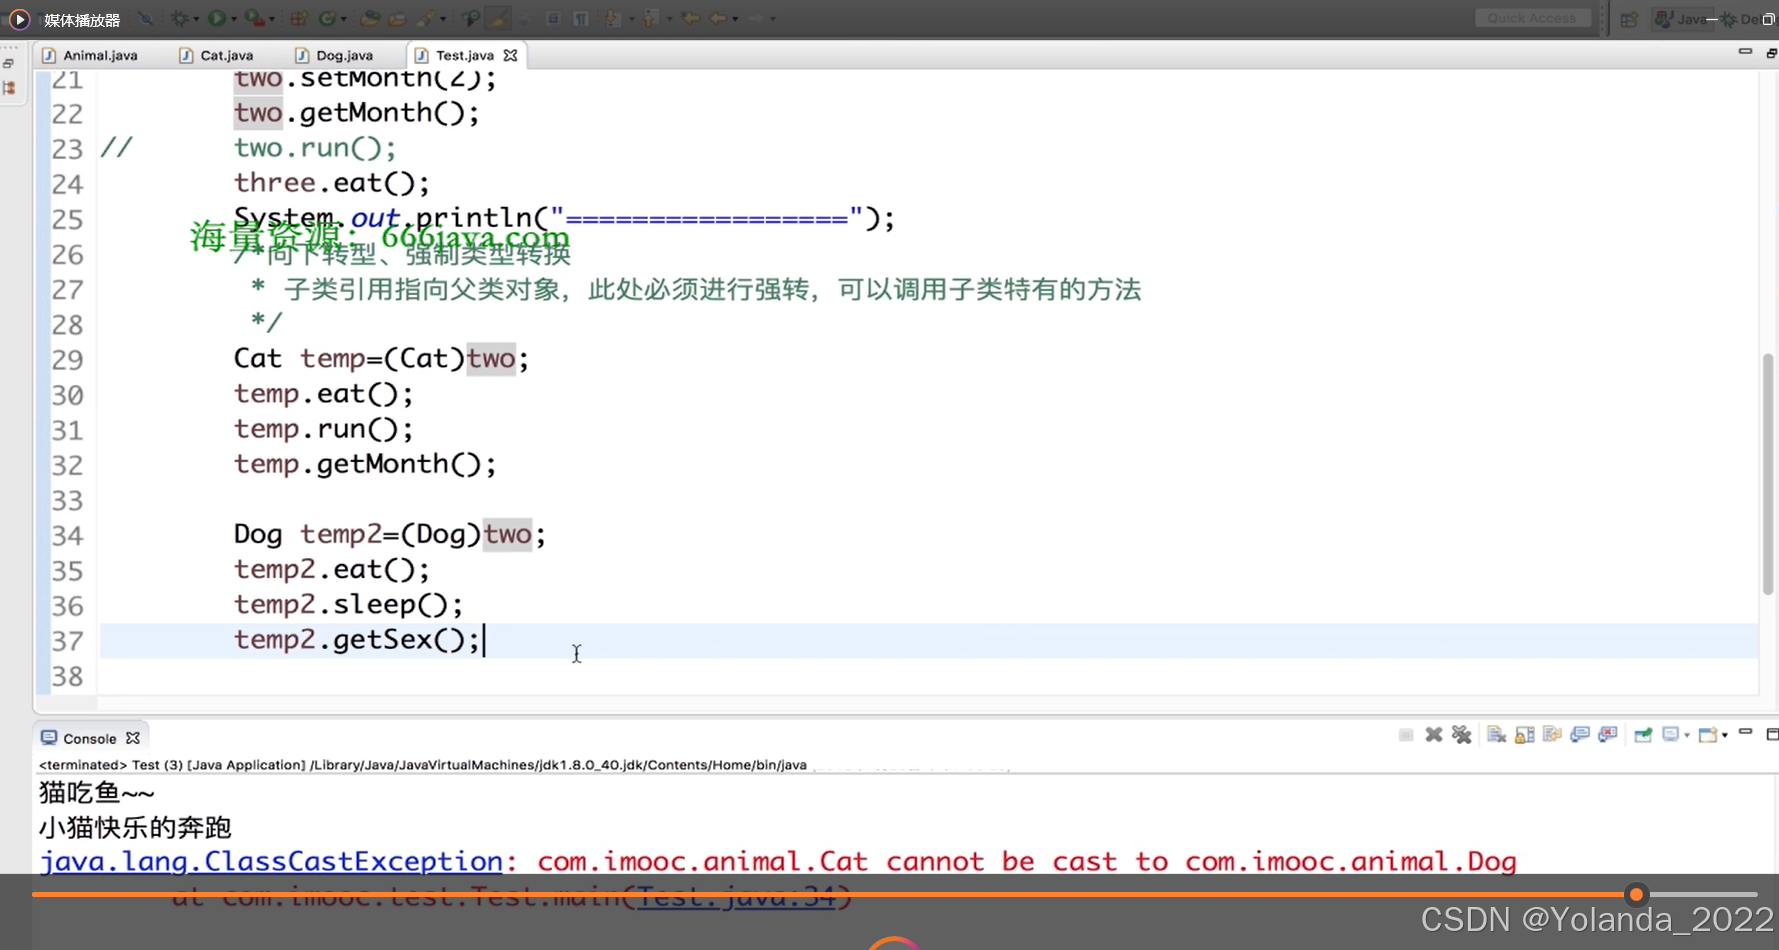1779x950 pixels.
Task: Click the 'temp2.sleep();' code line
Action: tap(348, 605)
